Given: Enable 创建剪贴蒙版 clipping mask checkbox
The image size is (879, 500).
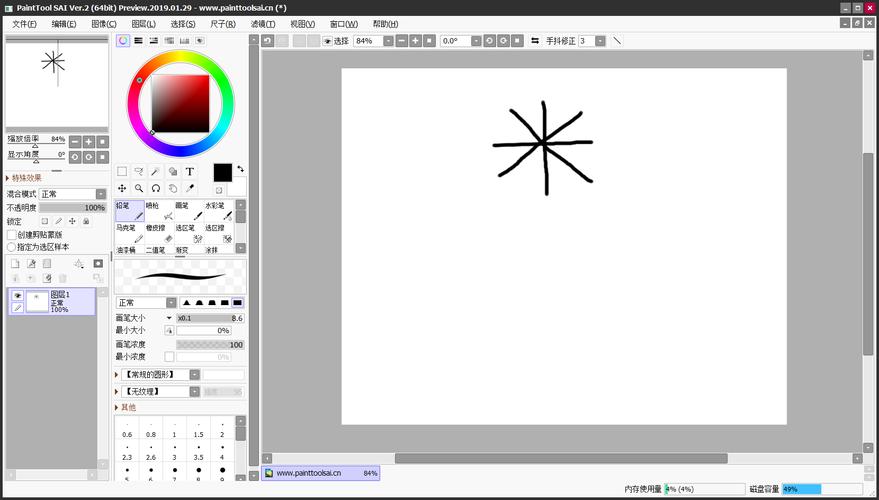Looking at the screenshot, I should coord(12,234).
